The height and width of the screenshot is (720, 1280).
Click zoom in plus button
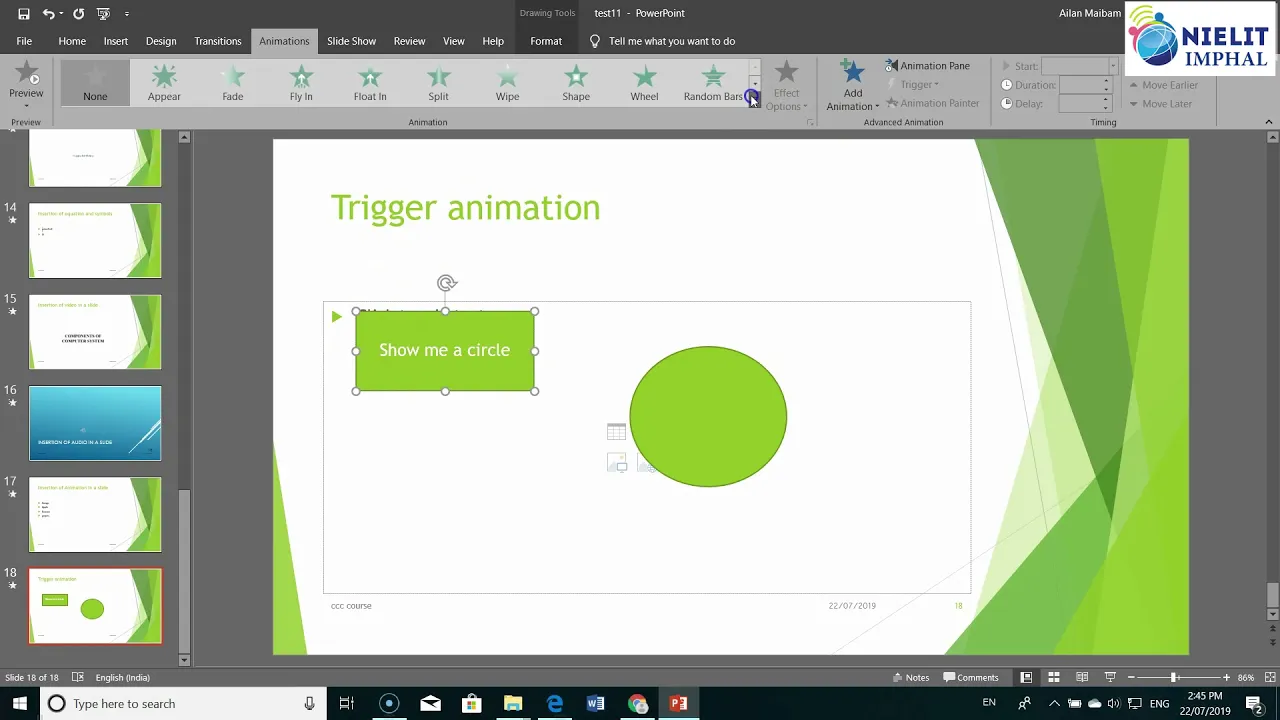(x=1227, y=678)
